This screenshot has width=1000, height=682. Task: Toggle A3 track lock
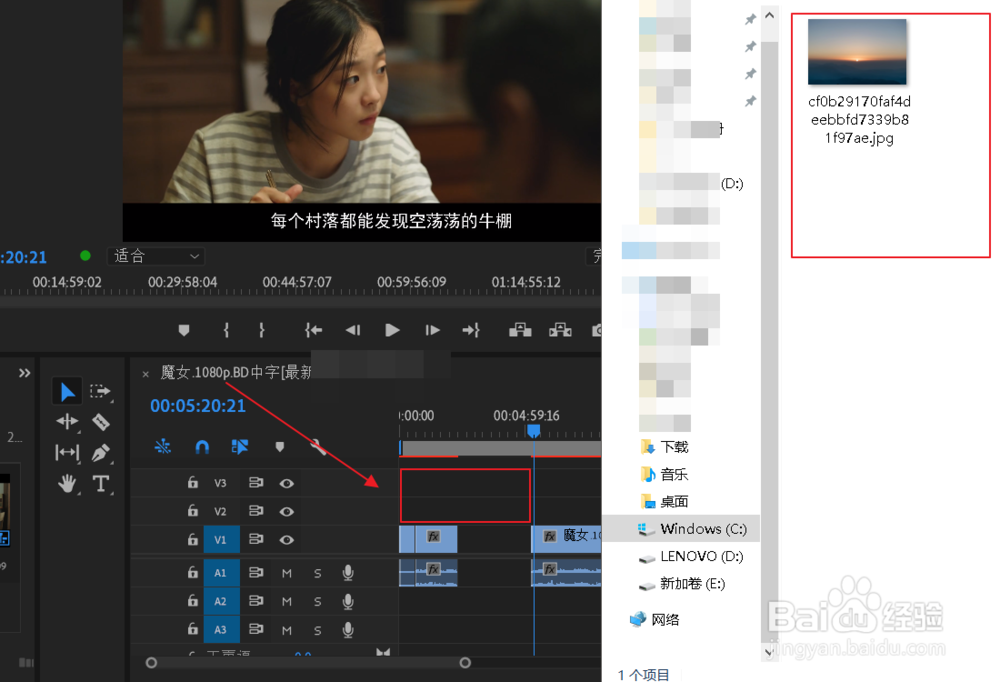[193, 629]
